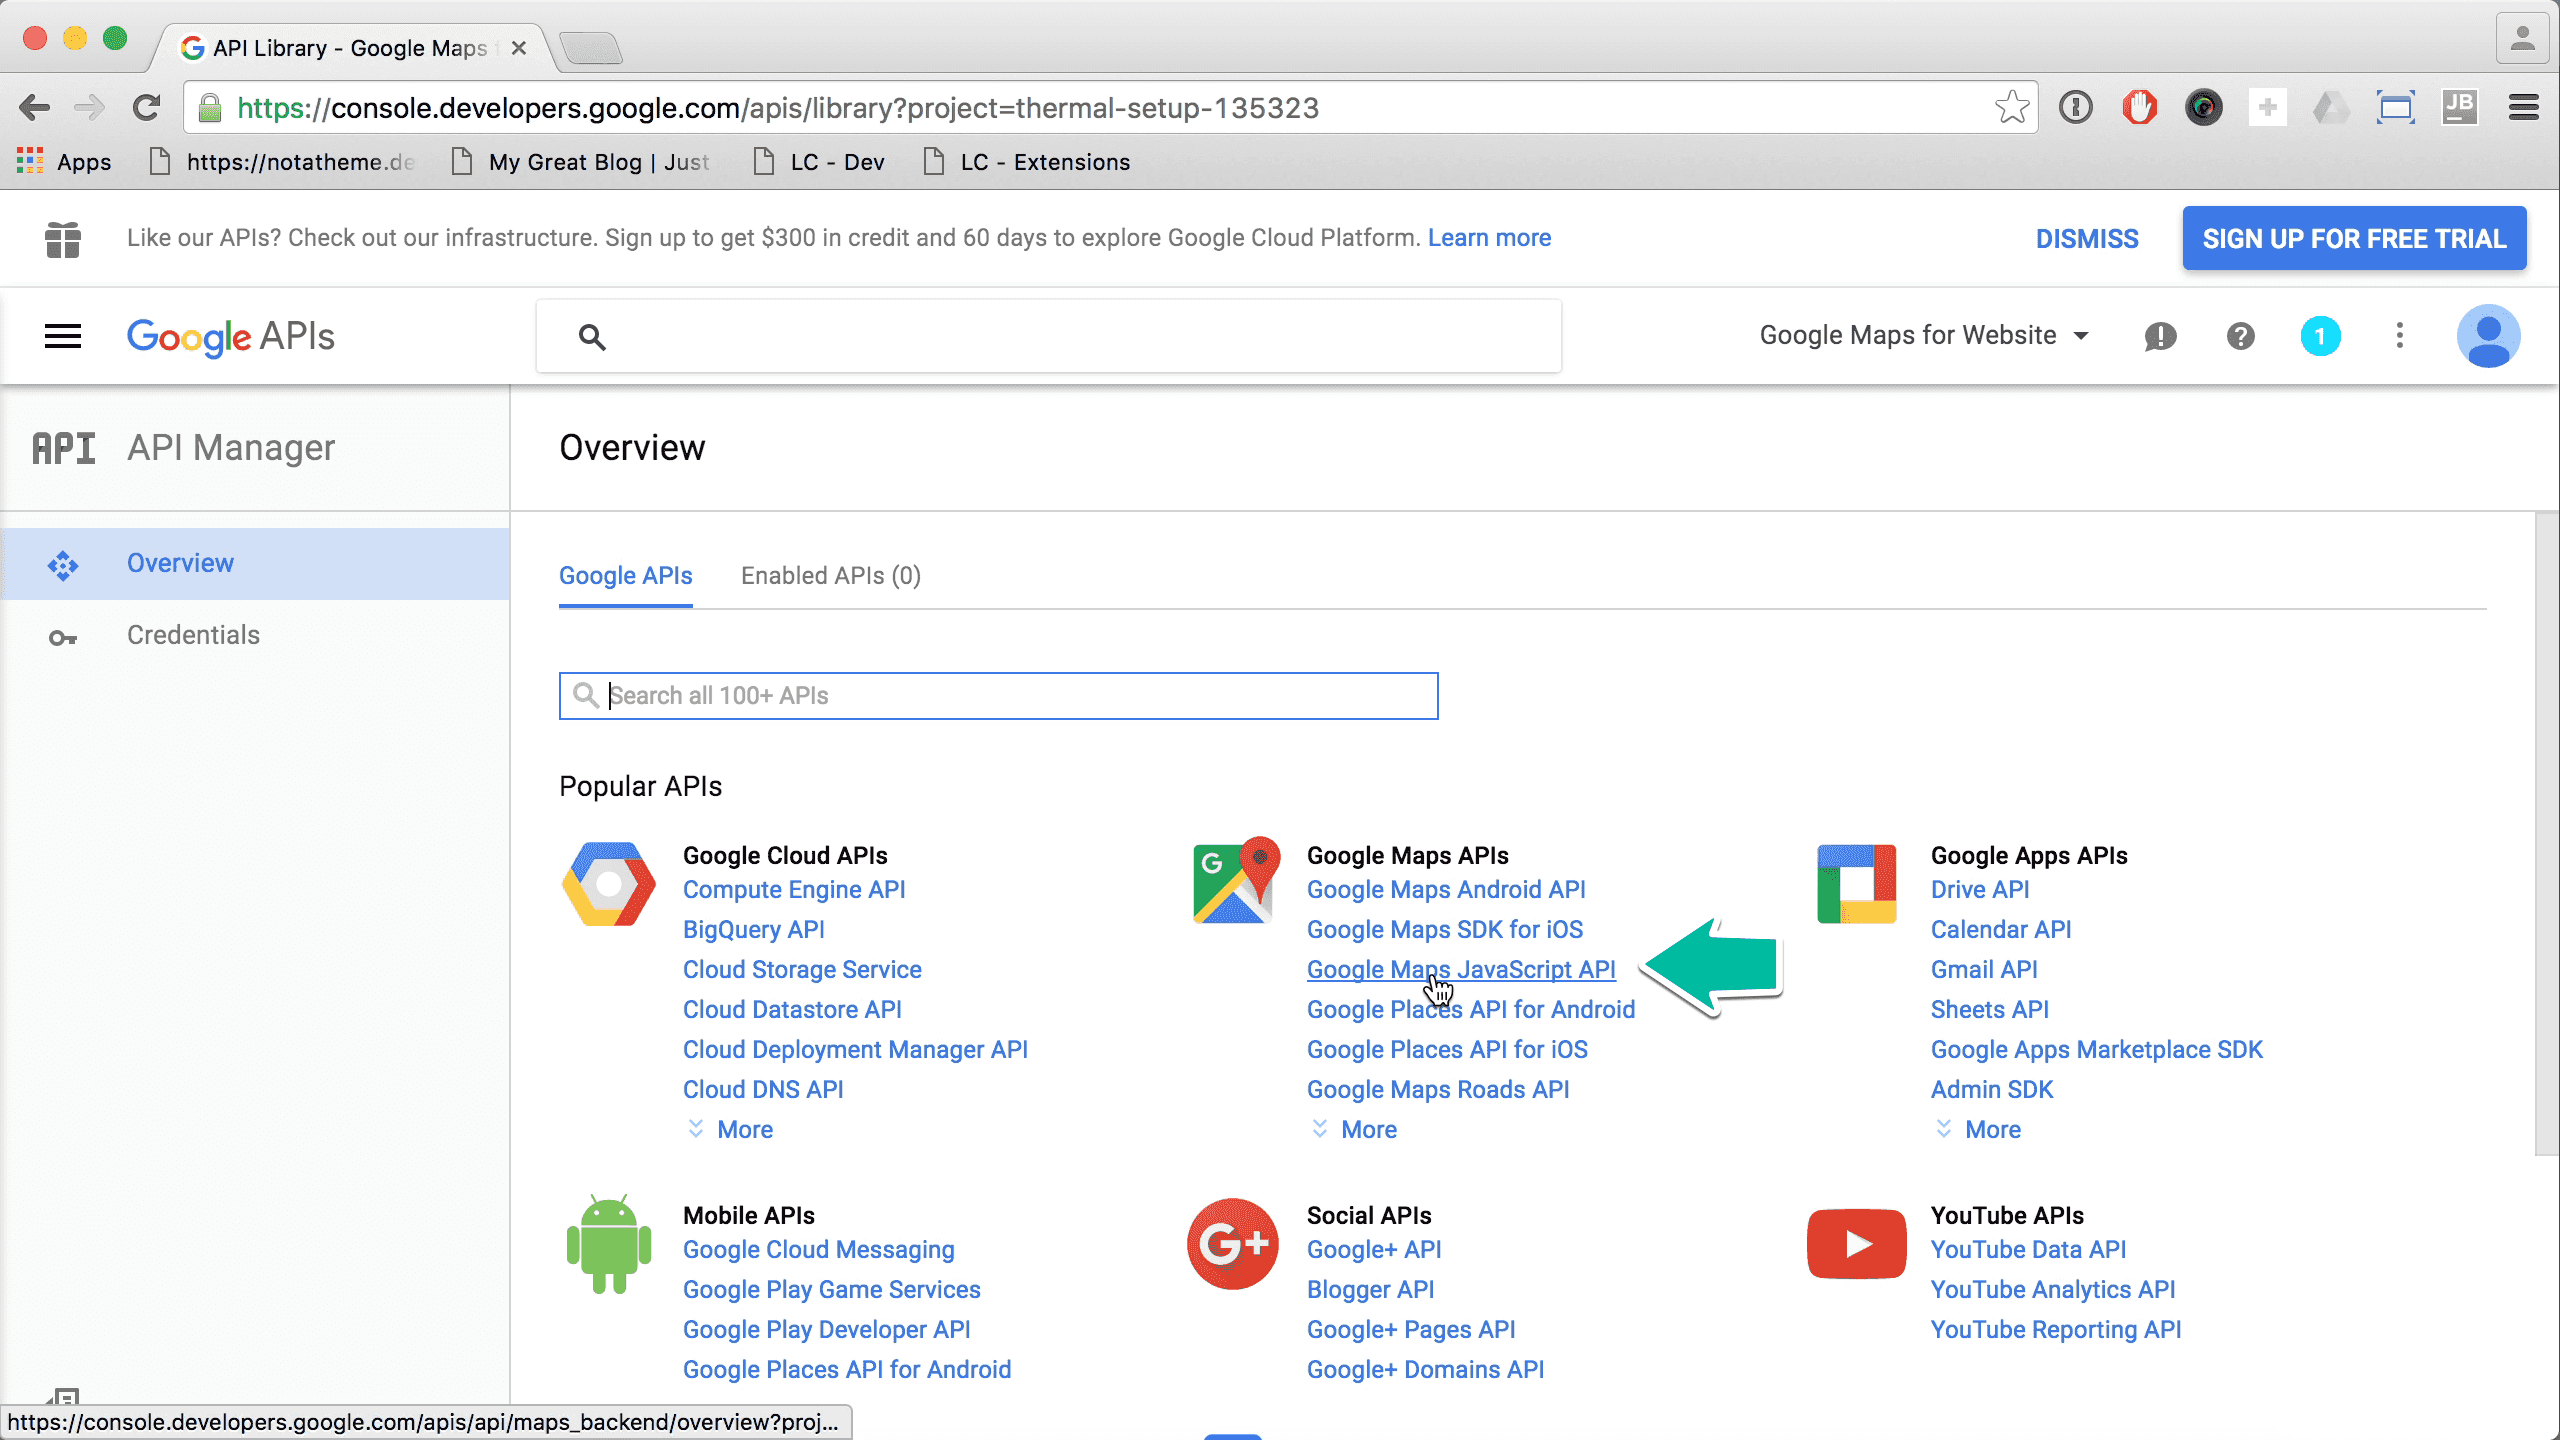This screenshot has height=1440, width=2560.
Task: Expand More under Google Cloud APIs
Action: point(744,1129)
